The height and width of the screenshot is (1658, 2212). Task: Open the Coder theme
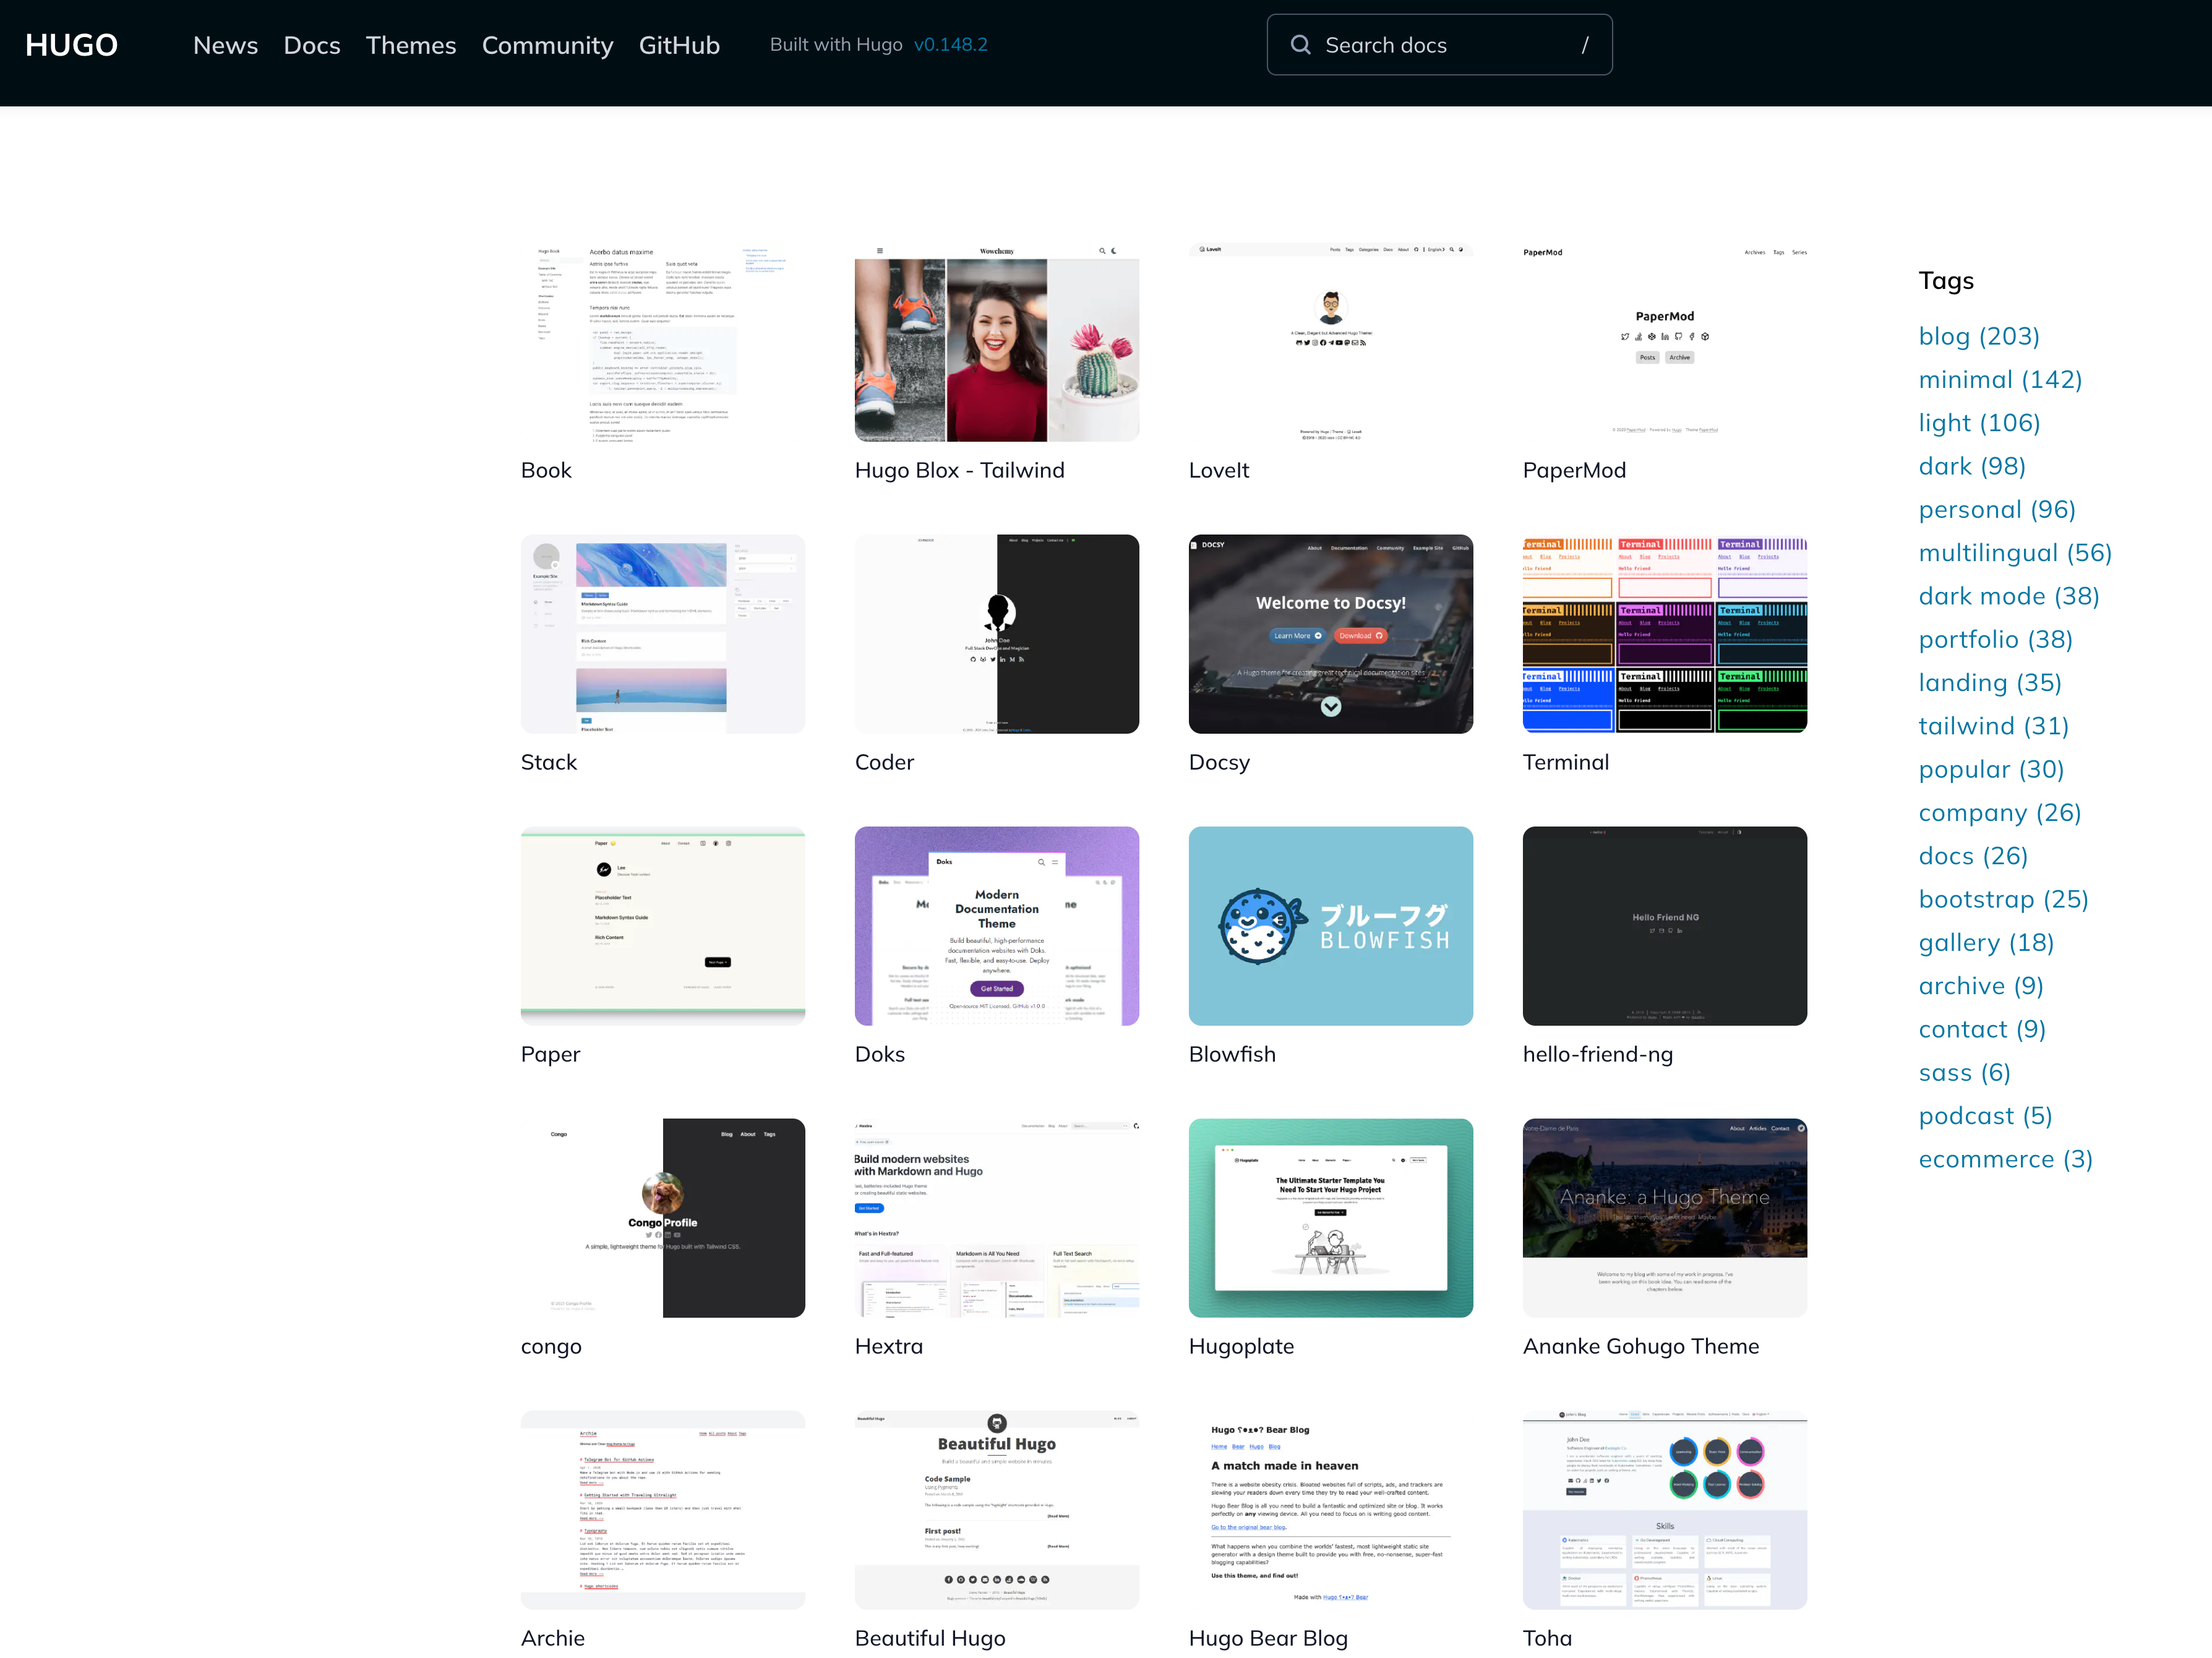[x=996, y=633]
